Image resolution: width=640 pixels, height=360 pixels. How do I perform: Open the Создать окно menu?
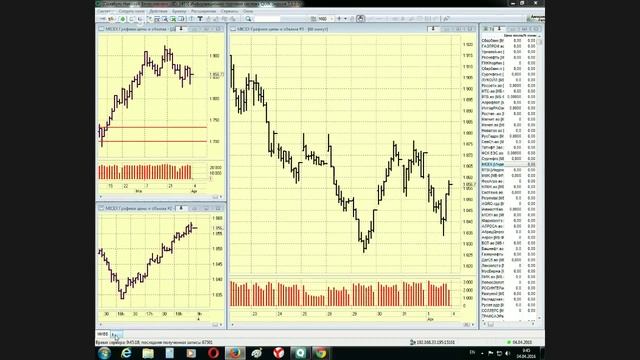coord(131,11)
